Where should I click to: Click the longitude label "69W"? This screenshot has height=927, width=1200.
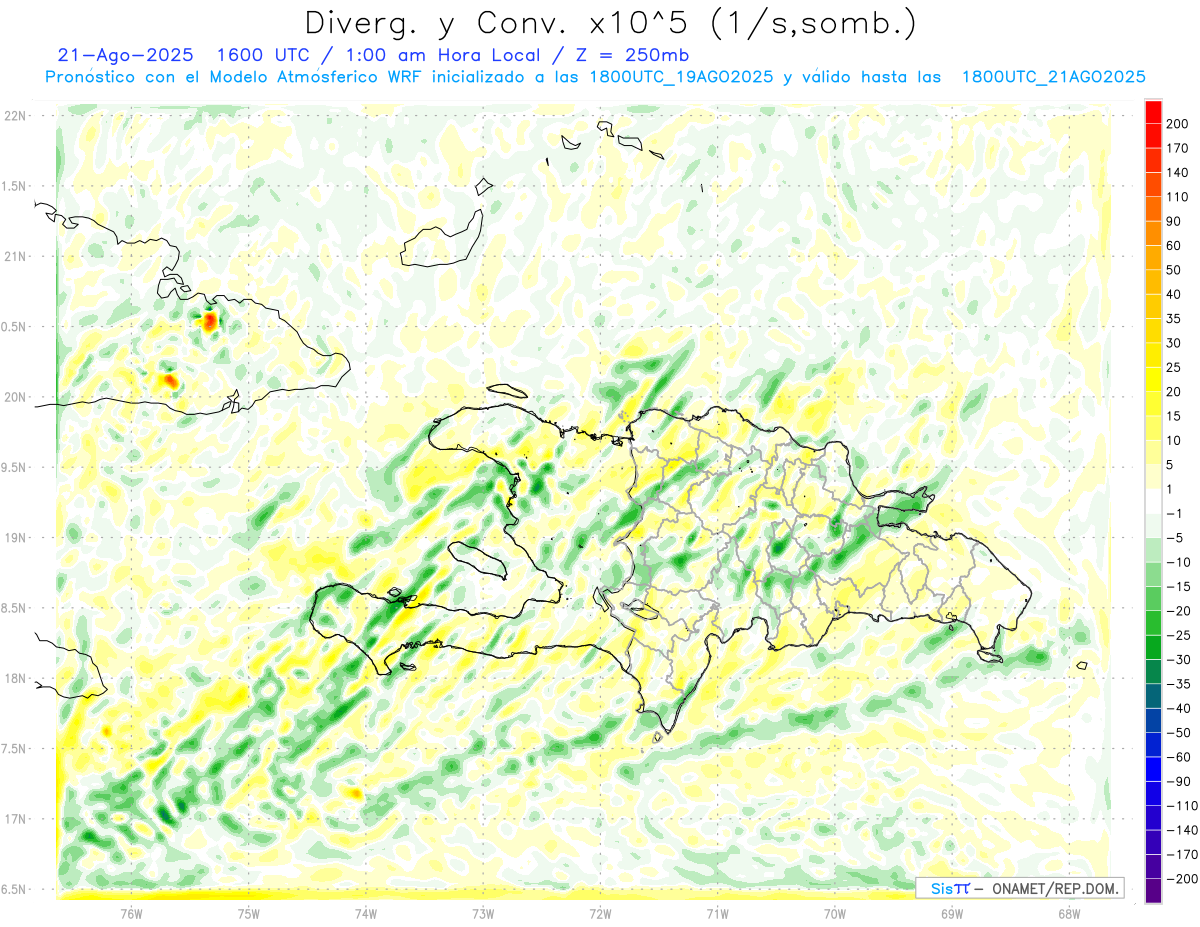[x=952, y=913]
